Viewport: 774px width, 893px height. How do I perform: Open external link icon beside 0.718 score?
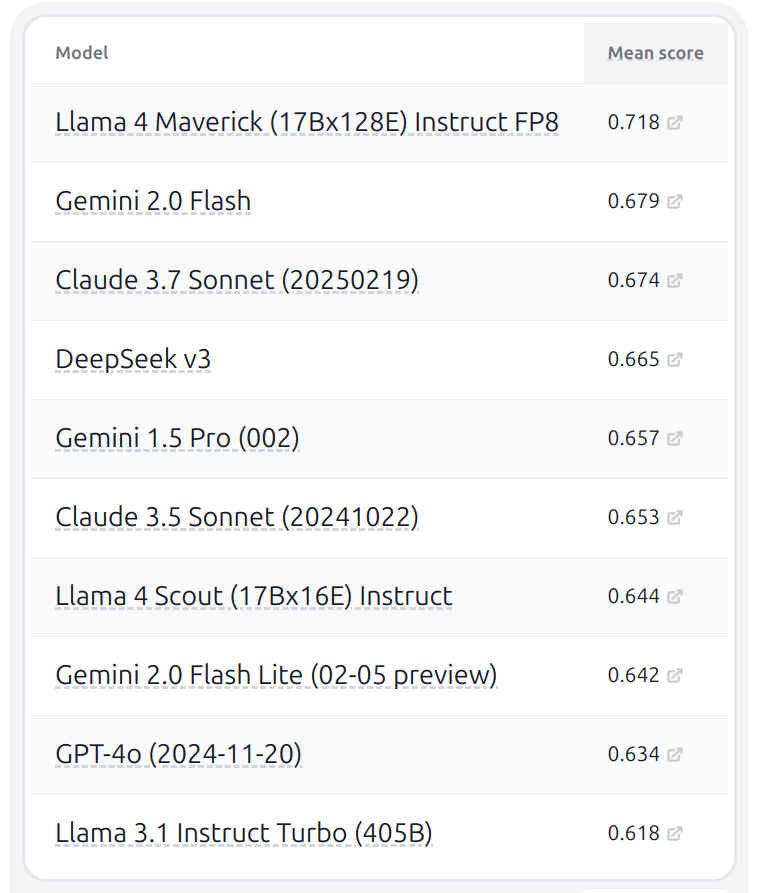pyautogui.click(x=675, y=123)
